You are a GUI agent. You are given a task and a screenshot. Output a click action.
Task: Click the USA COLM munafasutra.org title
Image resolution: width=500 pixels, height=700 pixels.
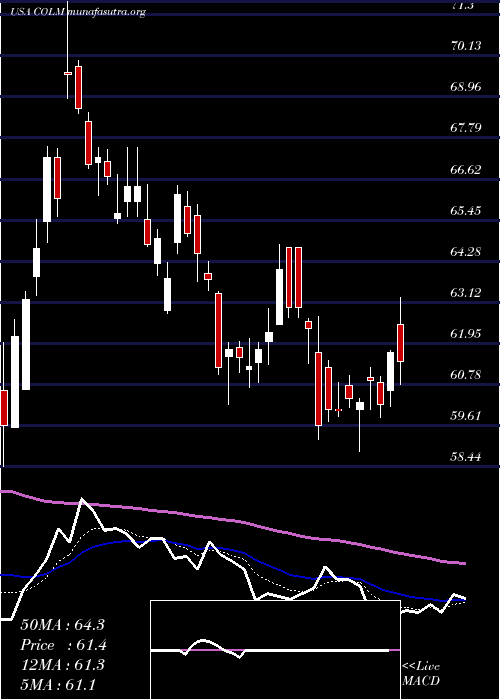click(79, 12)
